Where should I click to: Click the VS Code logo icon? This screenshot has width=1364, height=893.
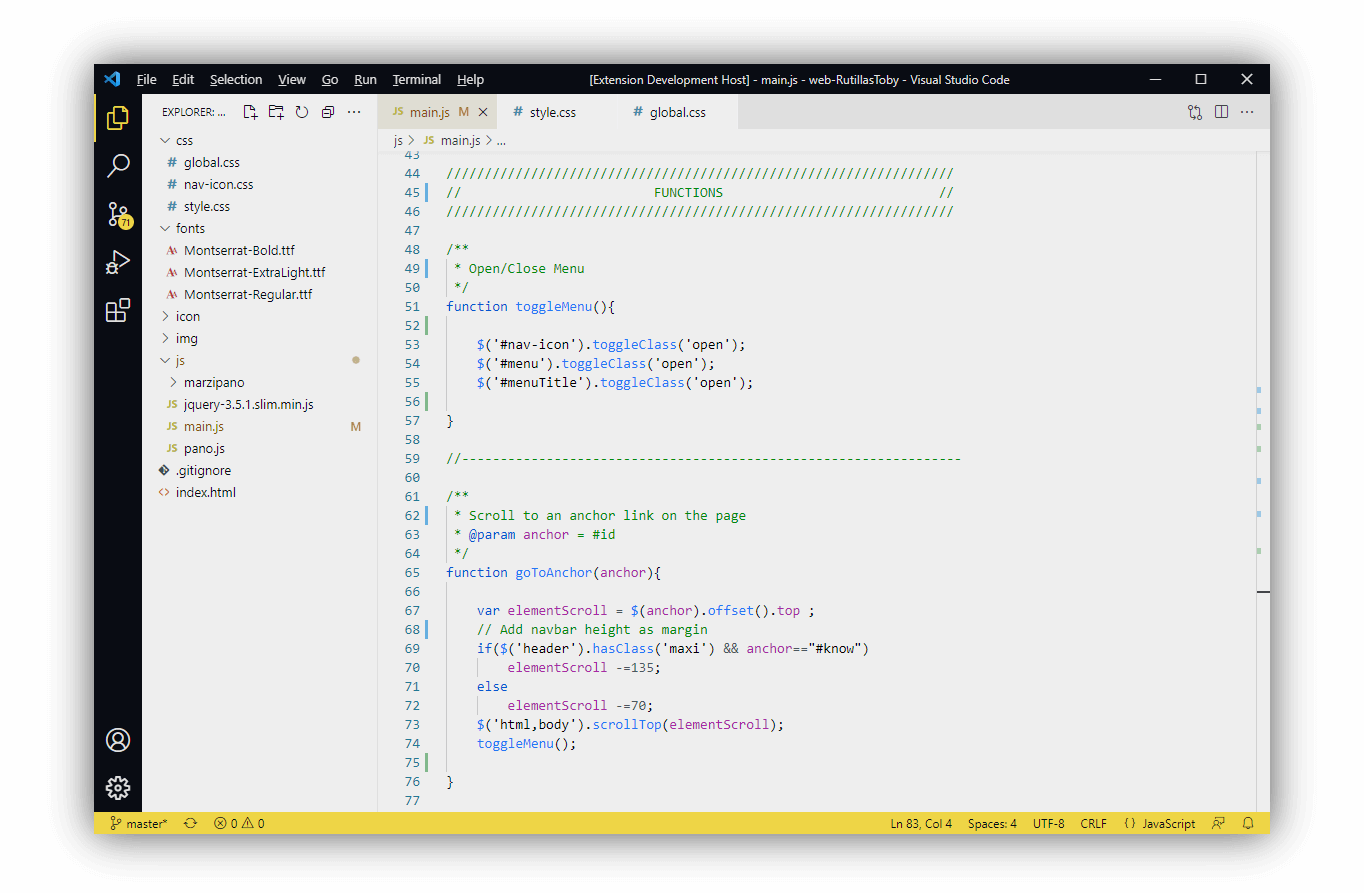[112, 79]
